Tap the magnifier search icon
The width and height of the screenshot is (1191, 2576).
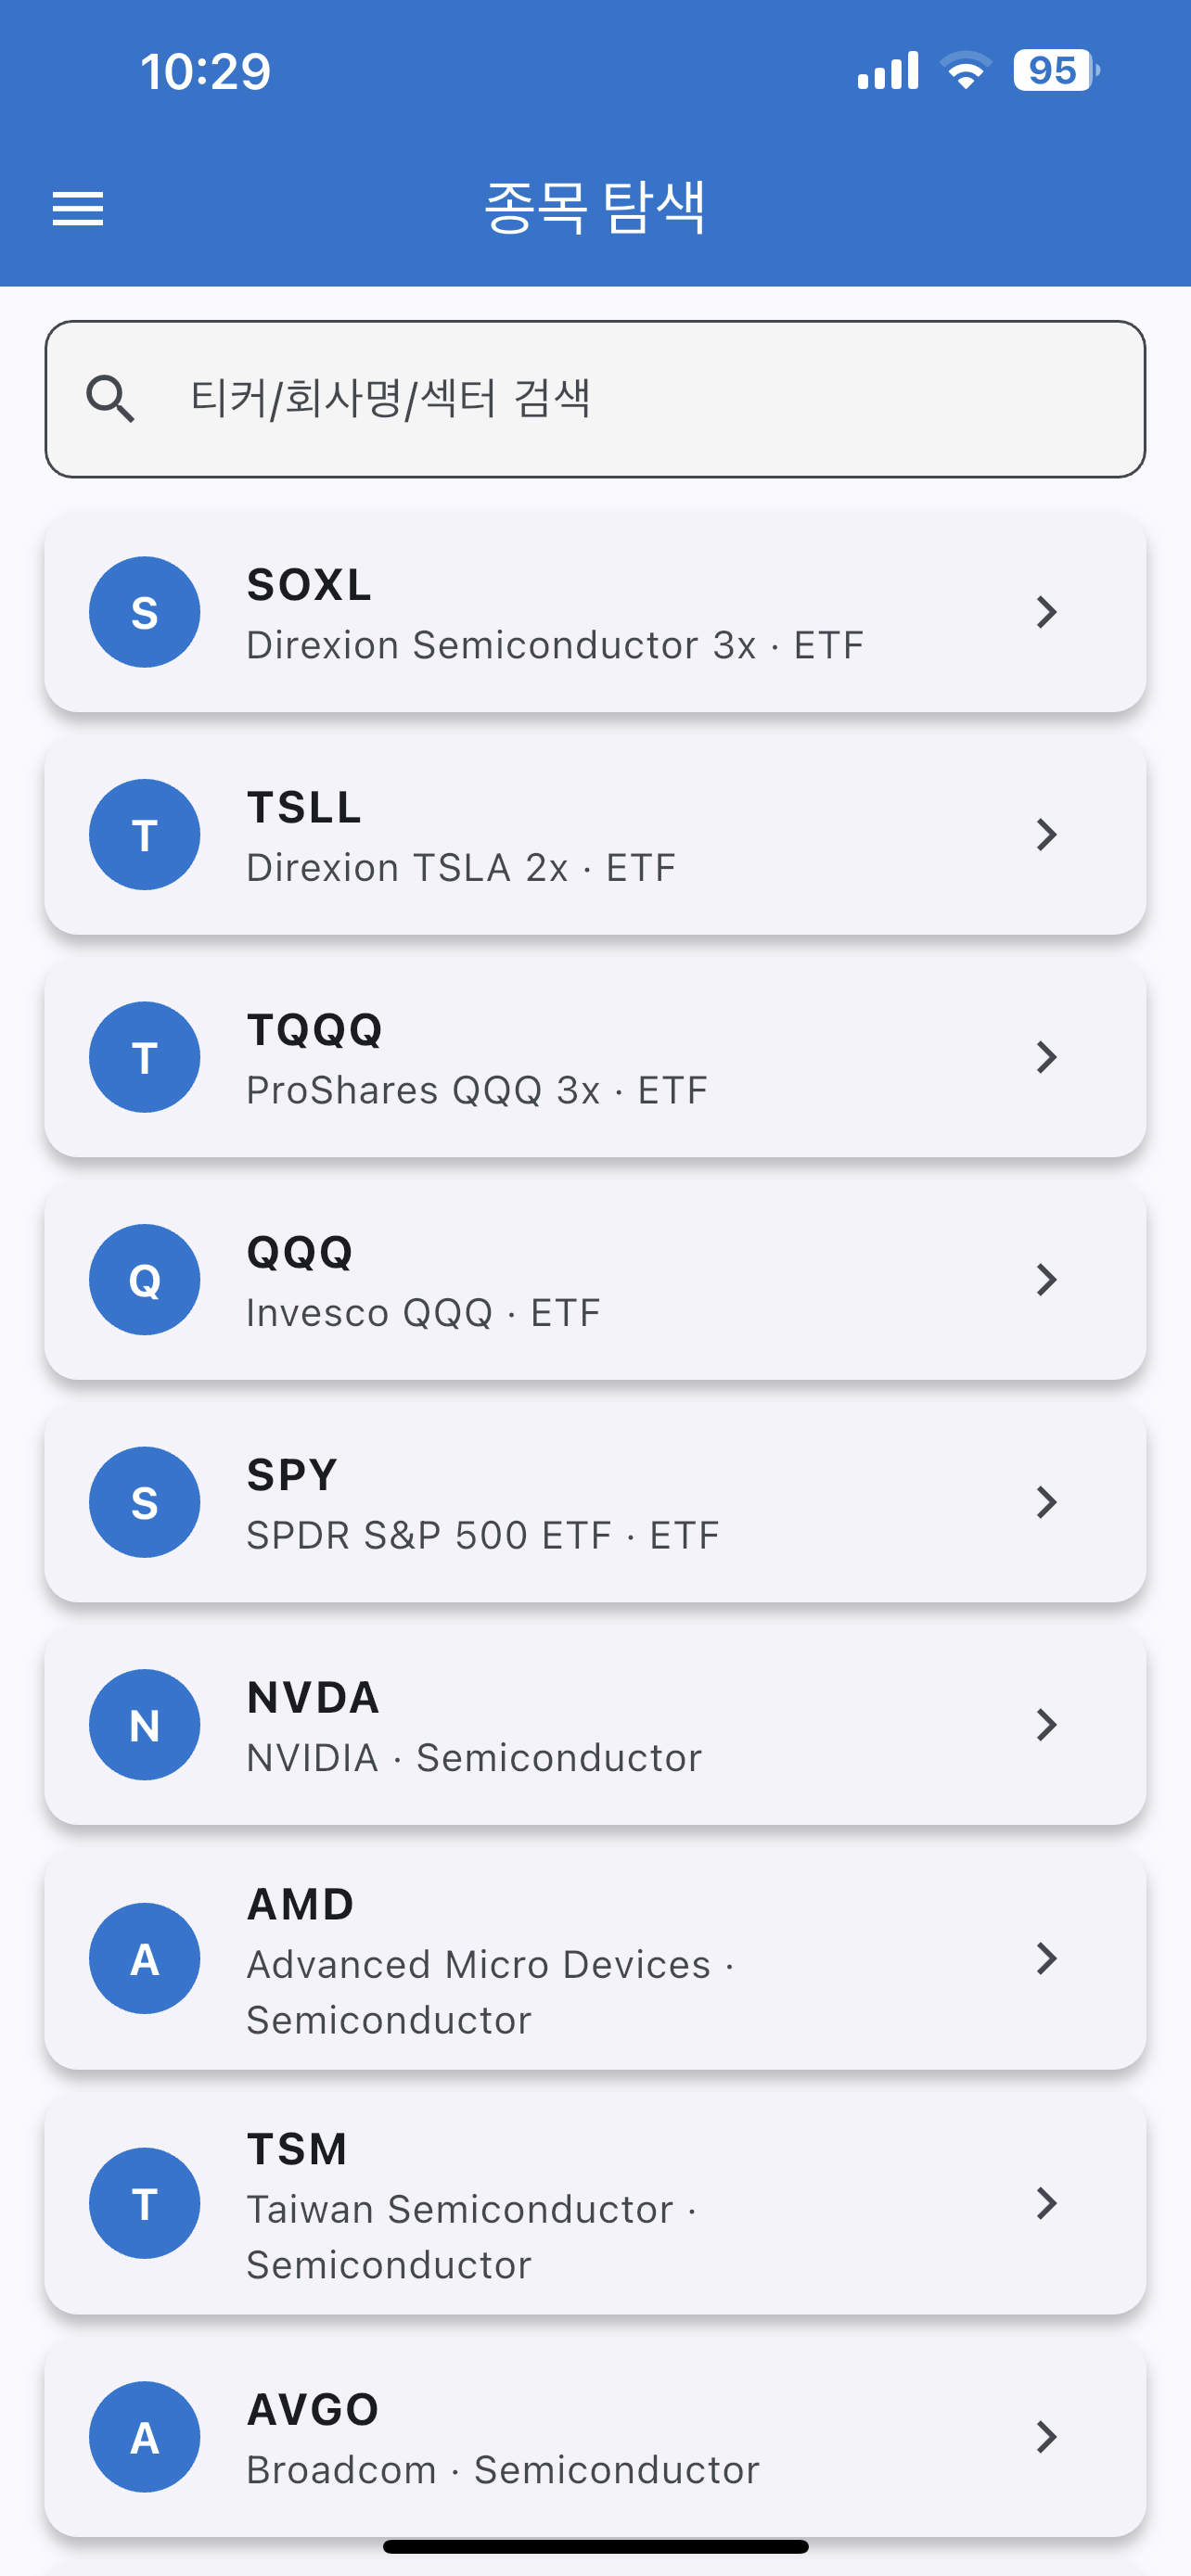(110, 399)
